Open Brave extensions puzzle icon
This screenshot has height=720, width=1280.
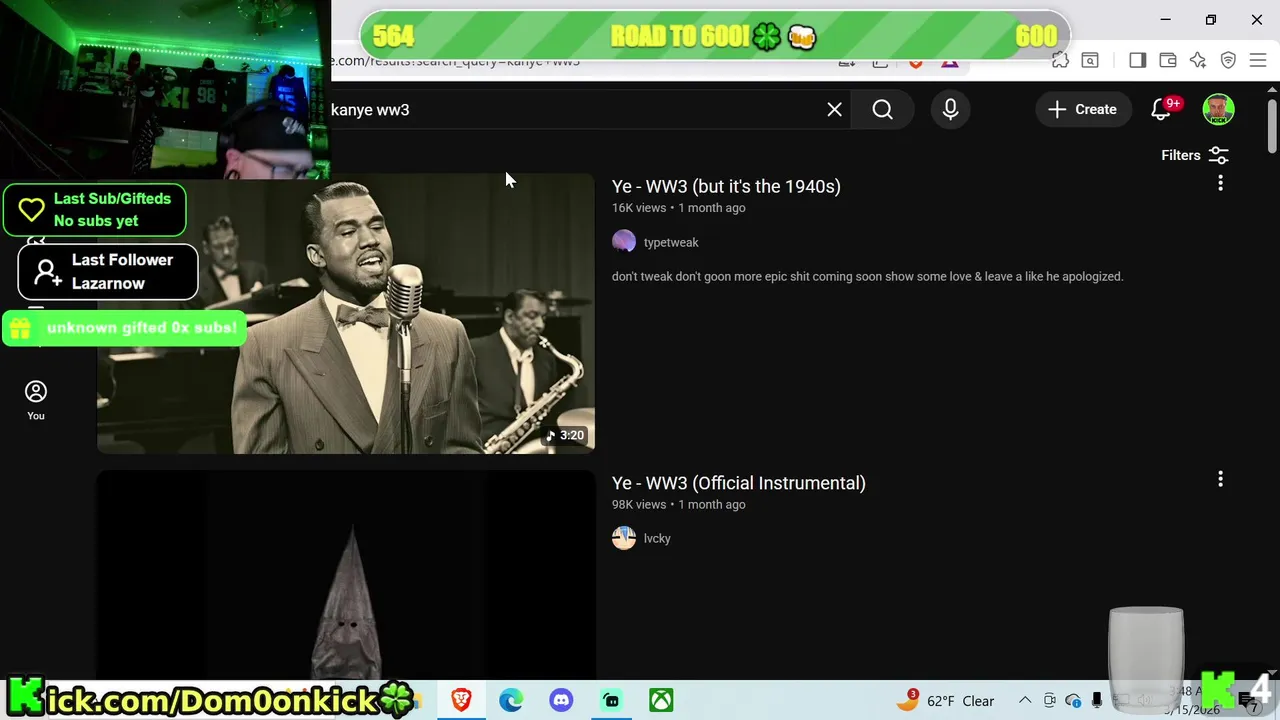coord(1060,61)
